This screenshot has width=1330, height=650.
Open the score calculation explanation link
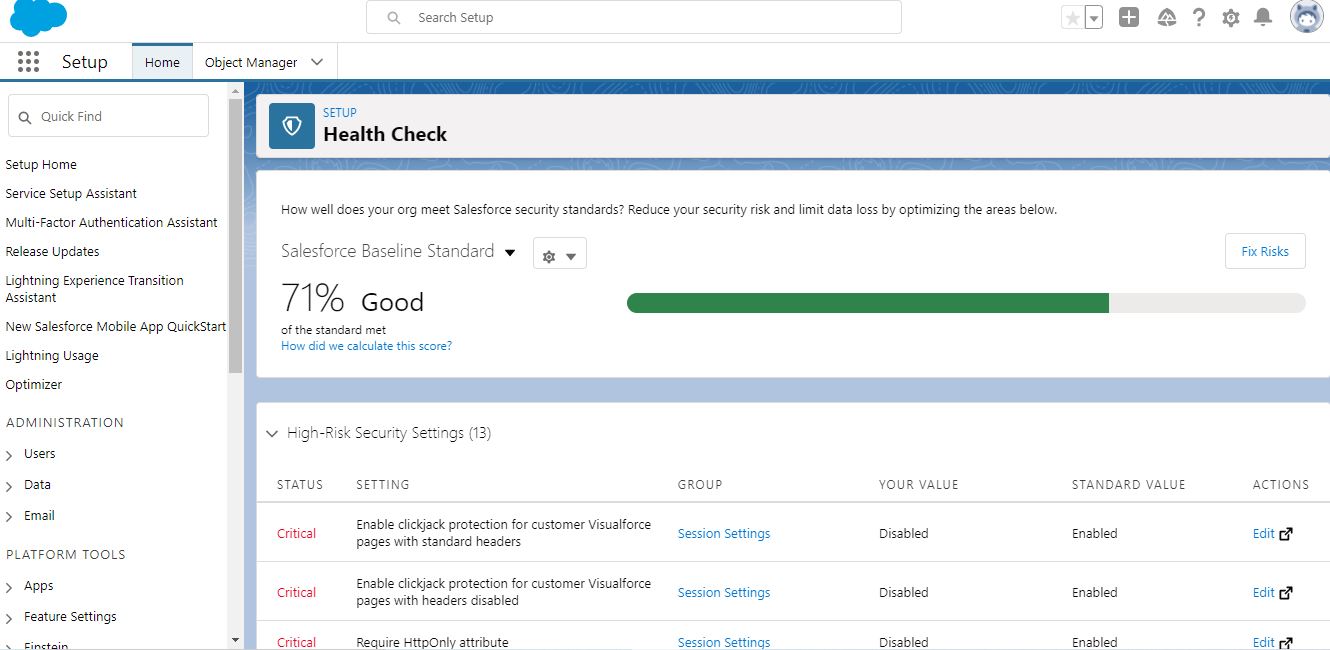click(x=365, y=345)
